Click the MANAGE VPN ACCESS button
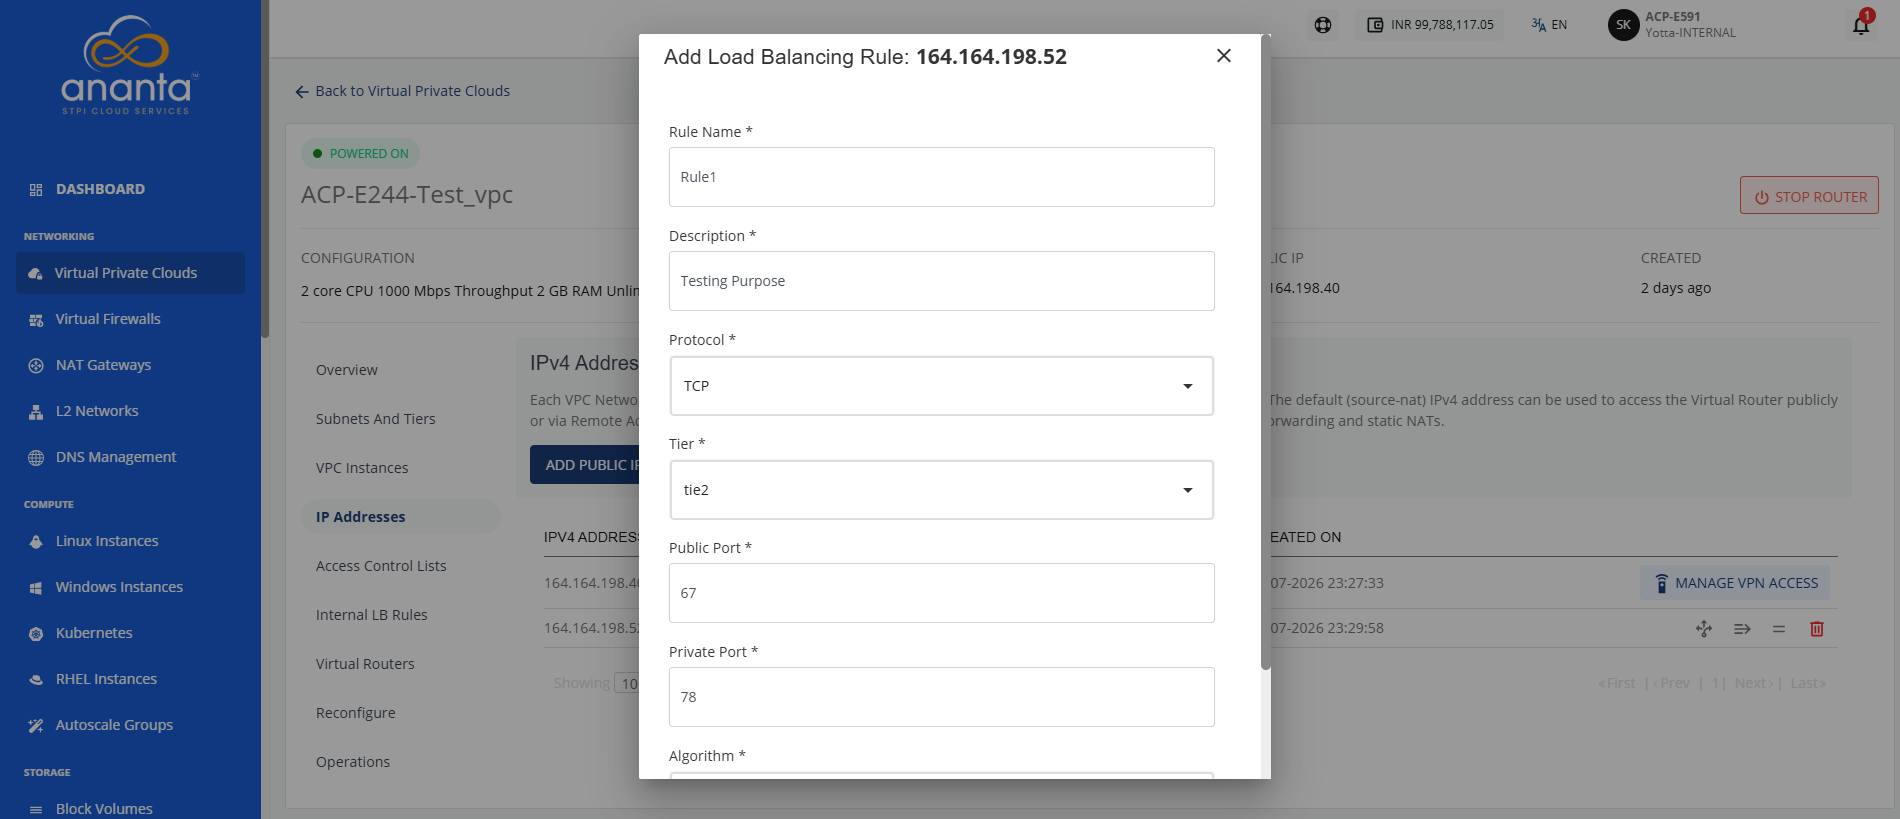This screenshot has width=1900, height=819. (1735, 583)
